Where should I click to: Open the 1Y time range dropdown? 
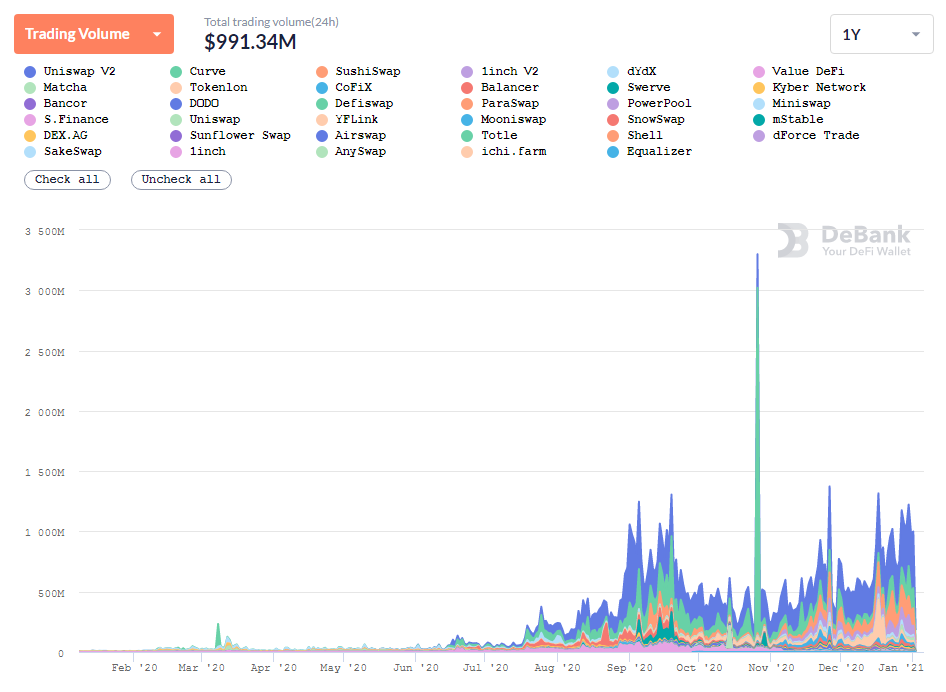coord(881,34)
